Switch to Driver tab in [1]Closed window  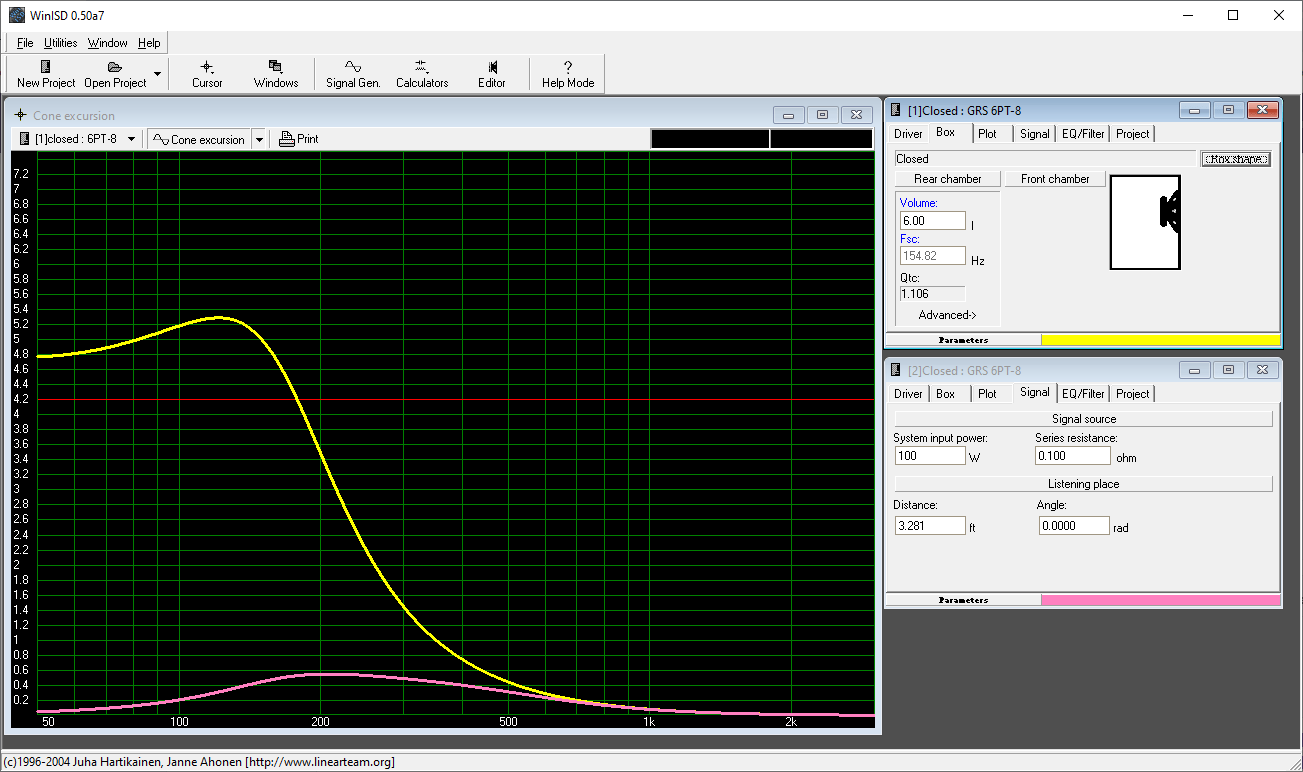pyautogui.click(x=908, y=133)
